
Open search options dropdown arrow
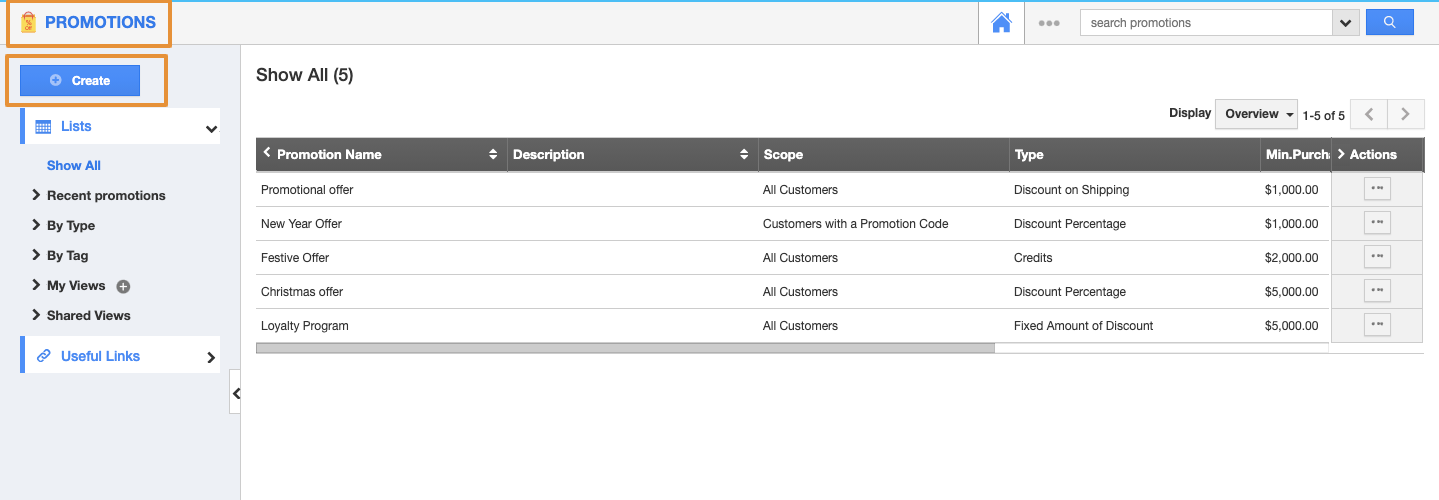[1345, 23]
